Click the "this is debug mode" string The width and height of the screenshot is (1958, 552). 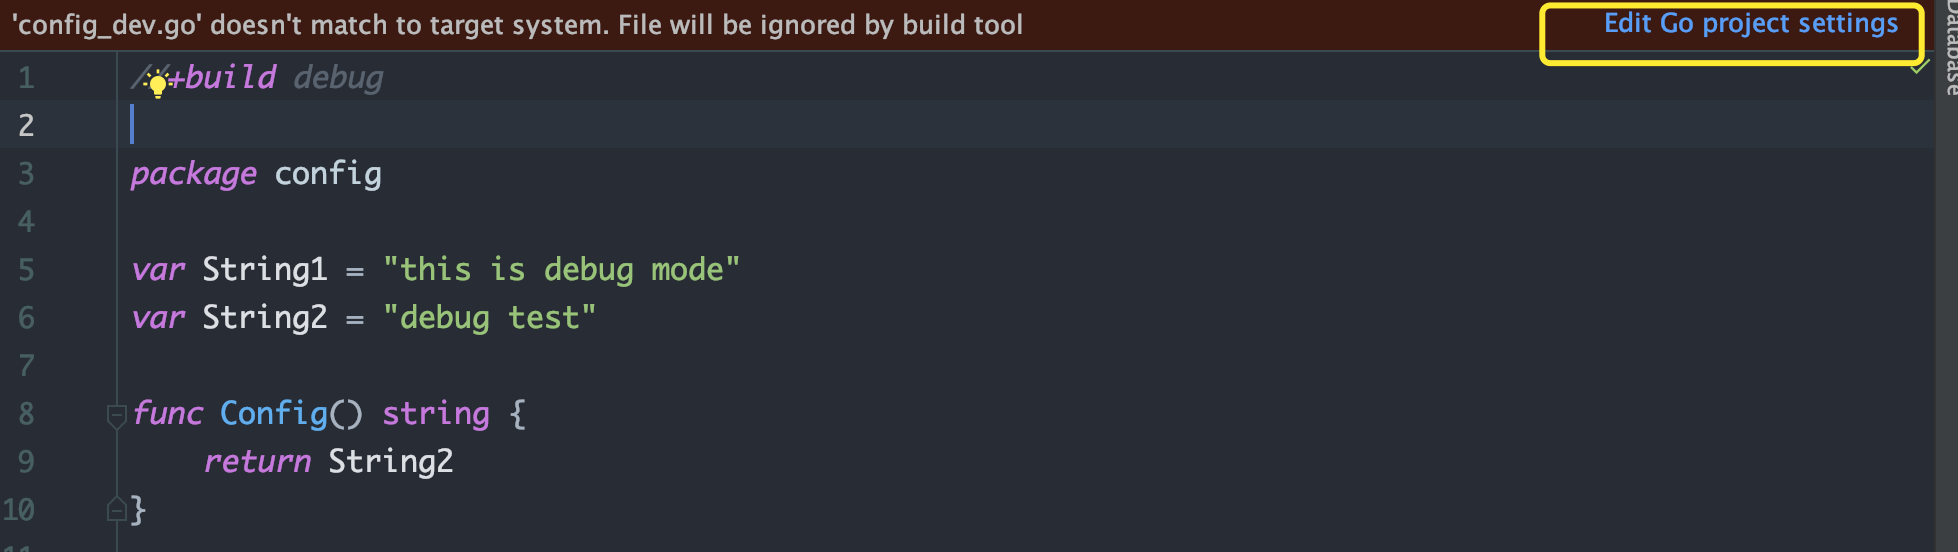pos(561,270)
